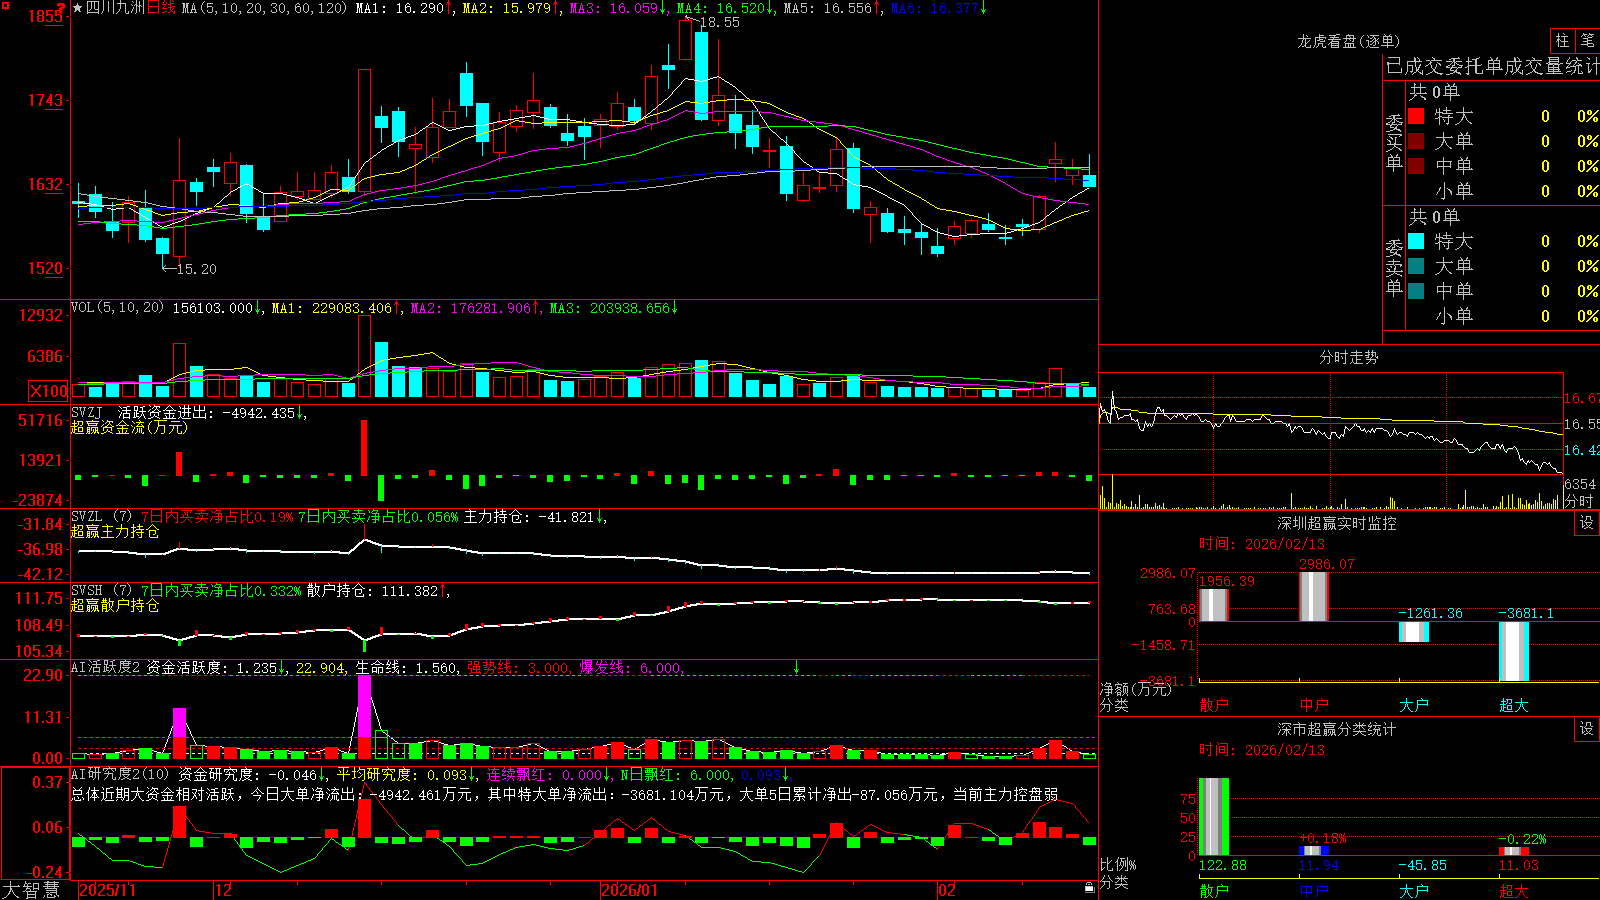Screen dimensions: 1600x900
Task: Click the 深市超赢分类统计 panel title
Action: (1336, 729)
